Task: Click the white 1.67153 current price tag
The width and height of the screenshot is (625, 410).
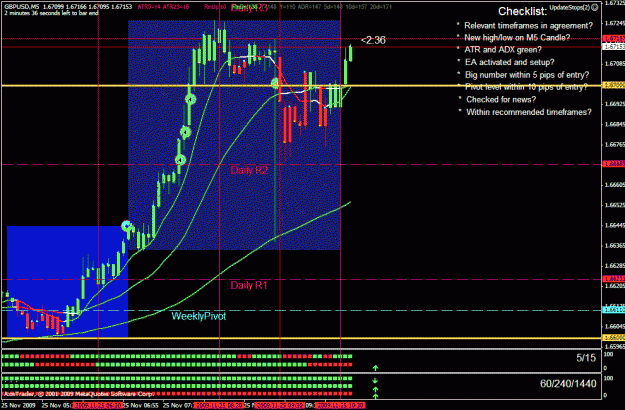Action: point(613,47)
